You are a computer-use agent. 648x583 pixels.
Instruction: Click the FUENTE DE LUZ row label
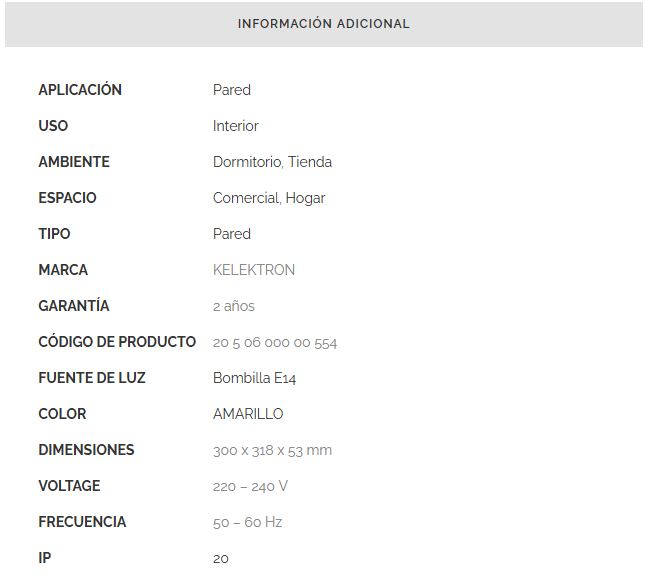click(92, 378)
